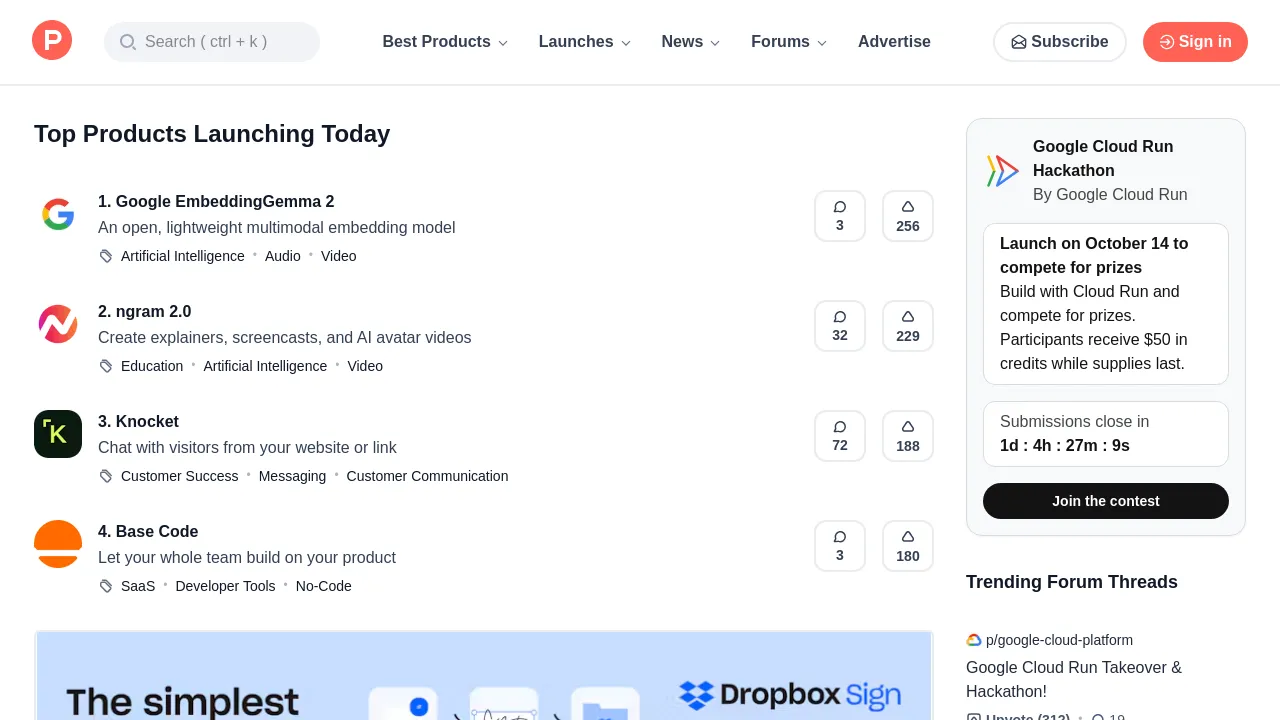View comments on Google EmbeddingGemma 2
The width and height of the screenshot is (1280, 720).
[840, 216]
